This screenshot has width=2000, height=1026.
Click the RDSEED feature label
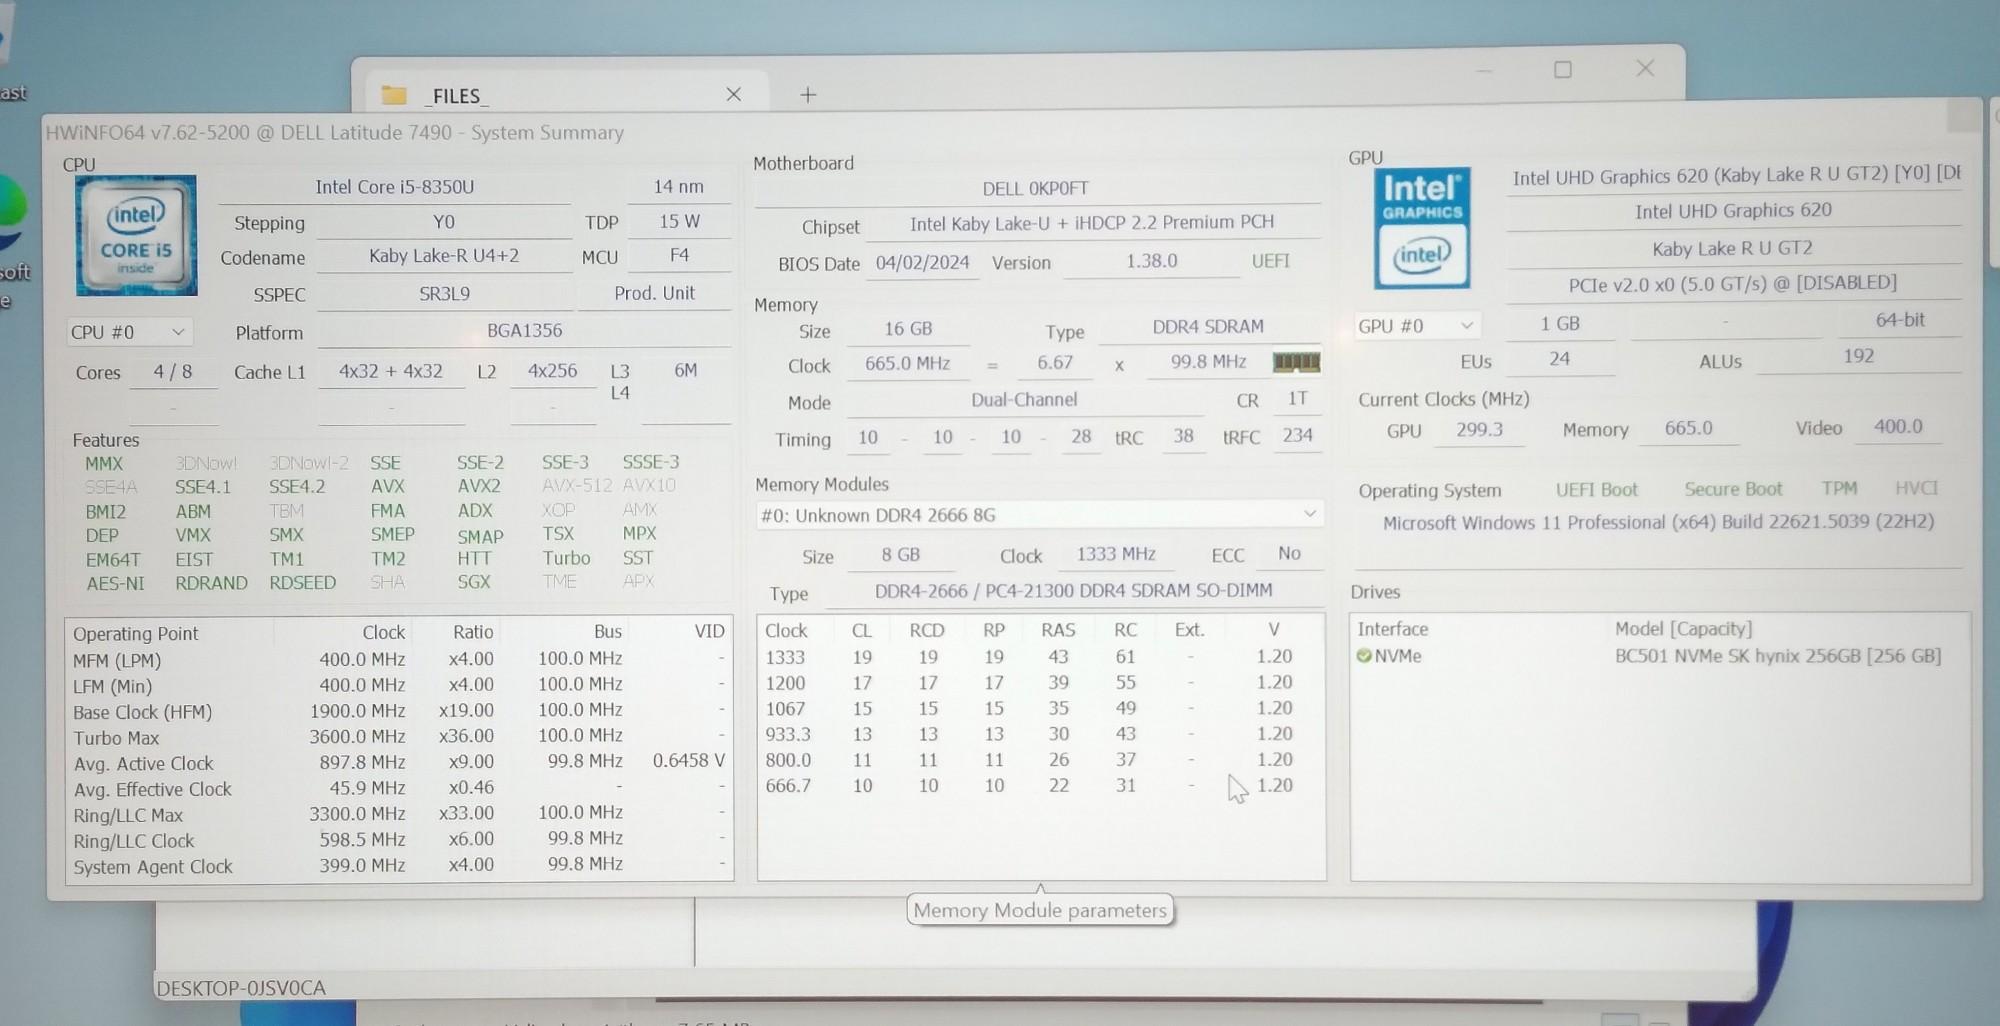tap(303, 582)
